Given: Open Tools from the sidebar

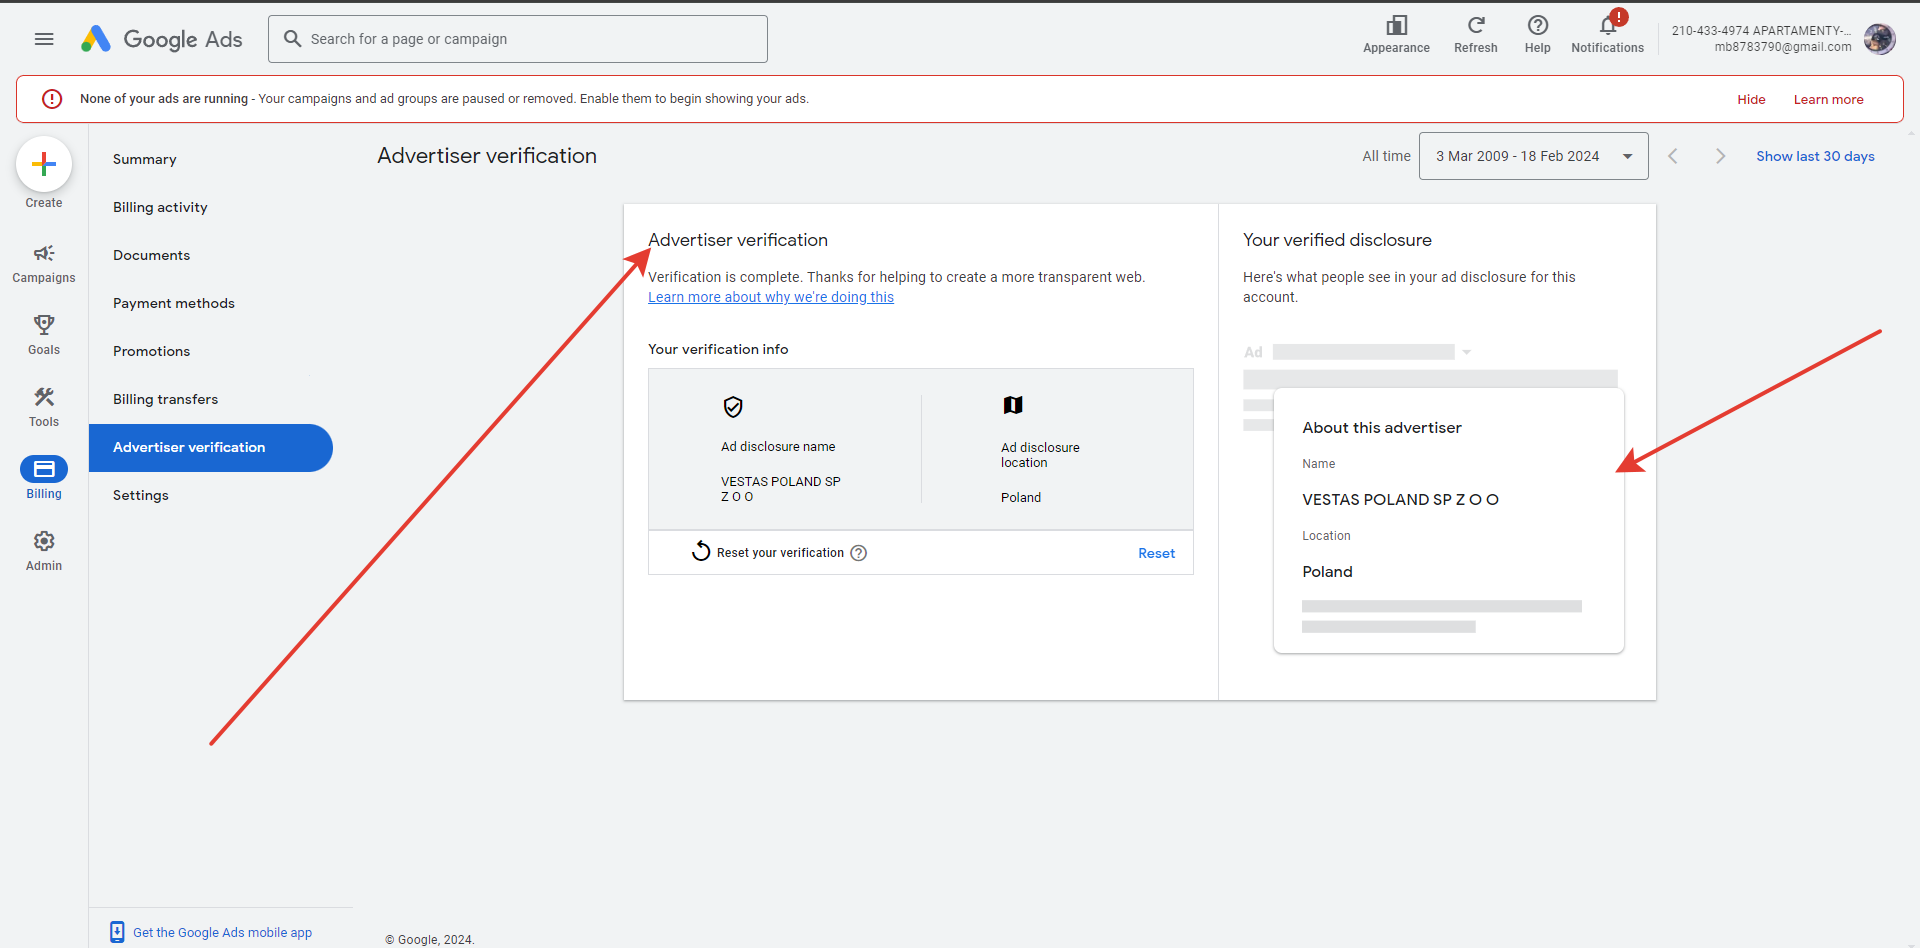Looking at the screenshot, I should [44, 408].
